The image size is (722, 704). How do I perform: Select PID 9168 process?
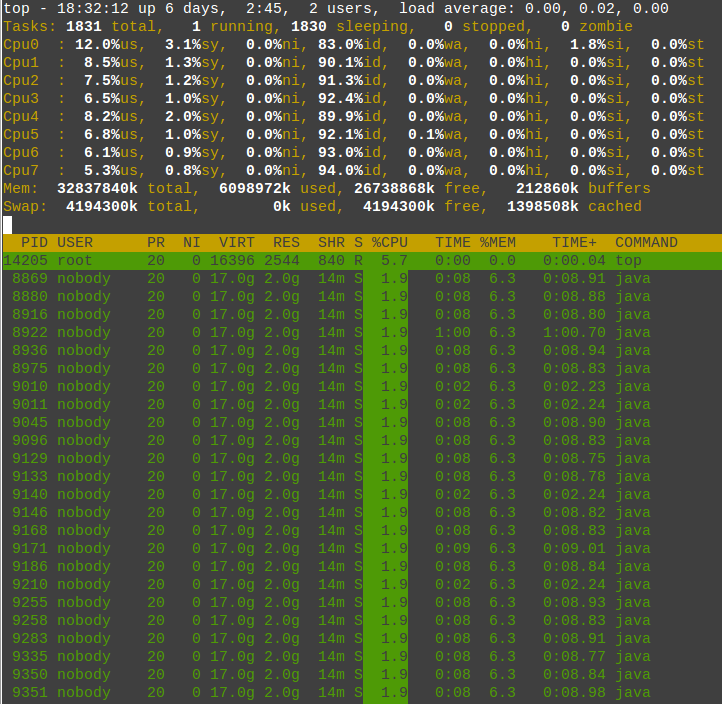[361, 530]
